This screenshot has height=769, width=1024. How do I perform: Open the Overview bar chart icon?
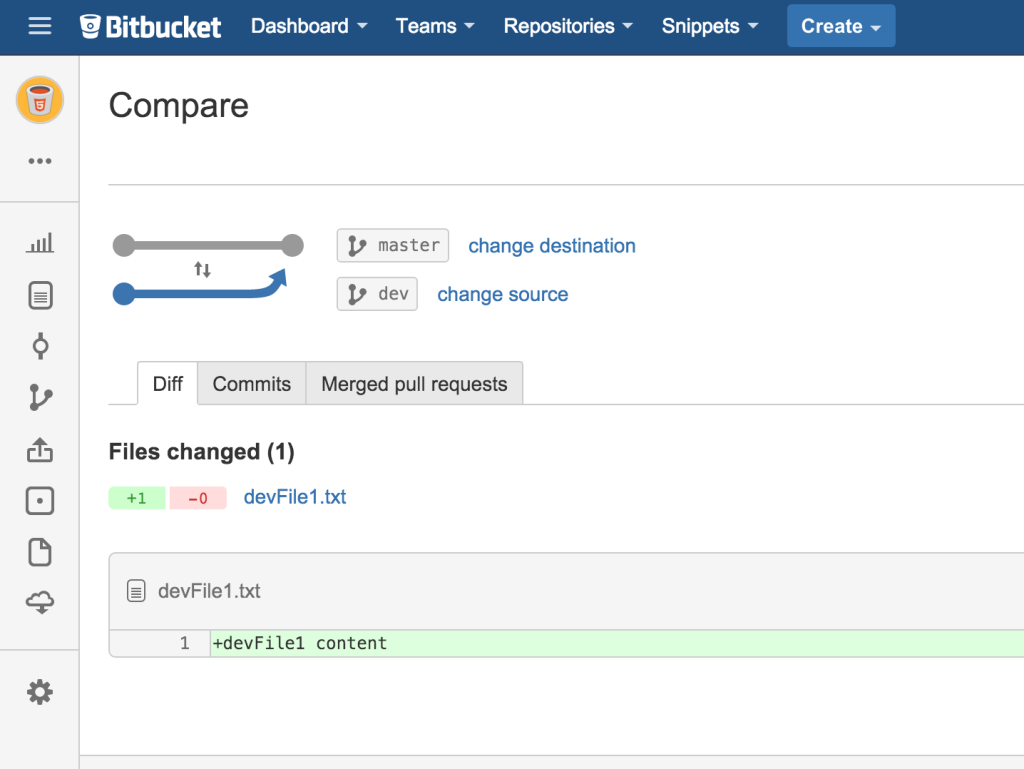click(40, 243)
